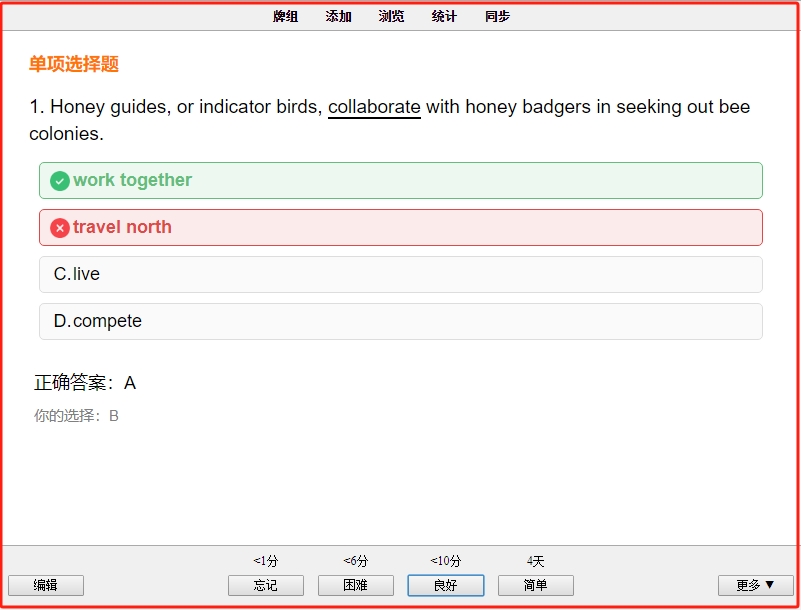Screen dimensions: 801x610
Task: Expand the 更多 more dropdown
Action: pos(756,585)
